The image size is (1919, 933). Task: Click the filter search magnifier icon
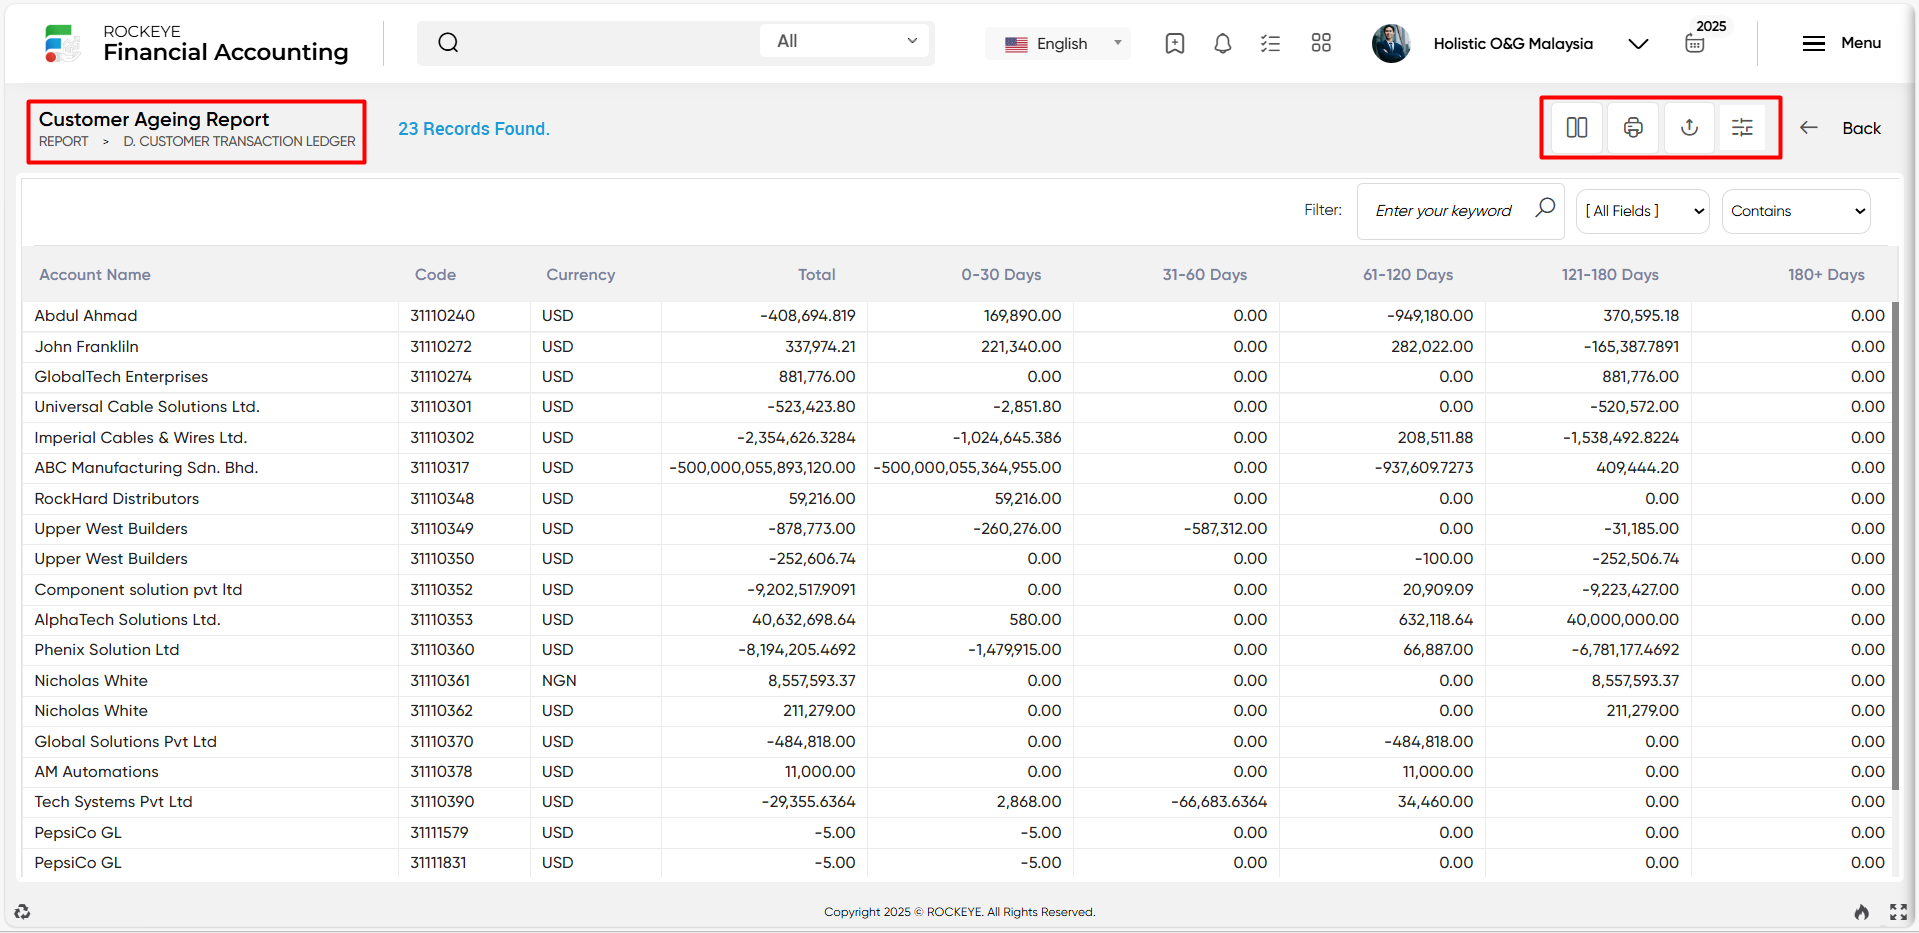pyautogui.click(x=1545, y=207)
